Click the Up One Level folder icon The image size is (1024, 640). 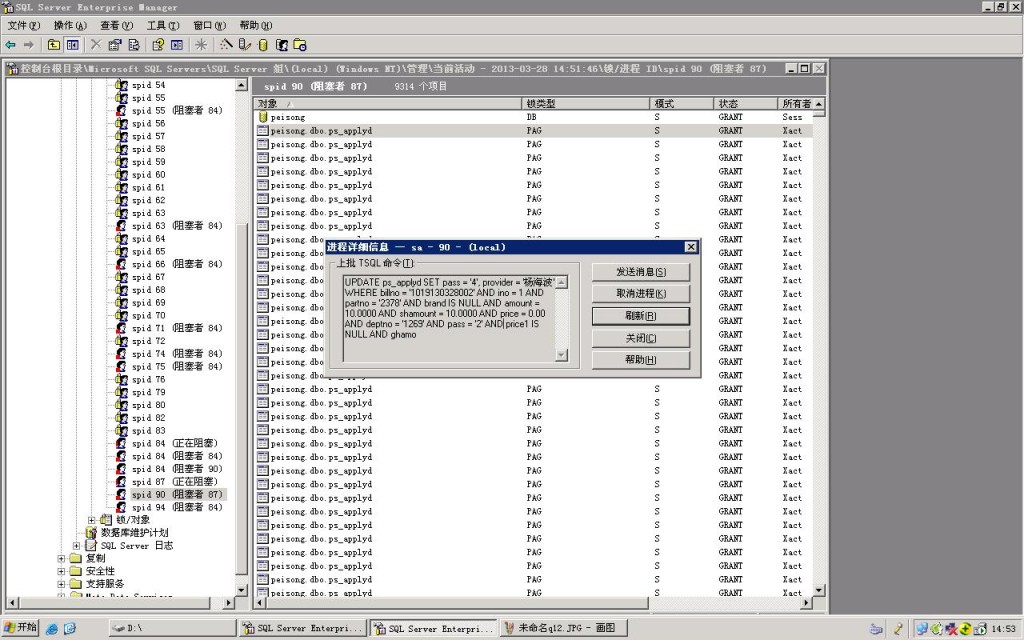coord(53,44)
